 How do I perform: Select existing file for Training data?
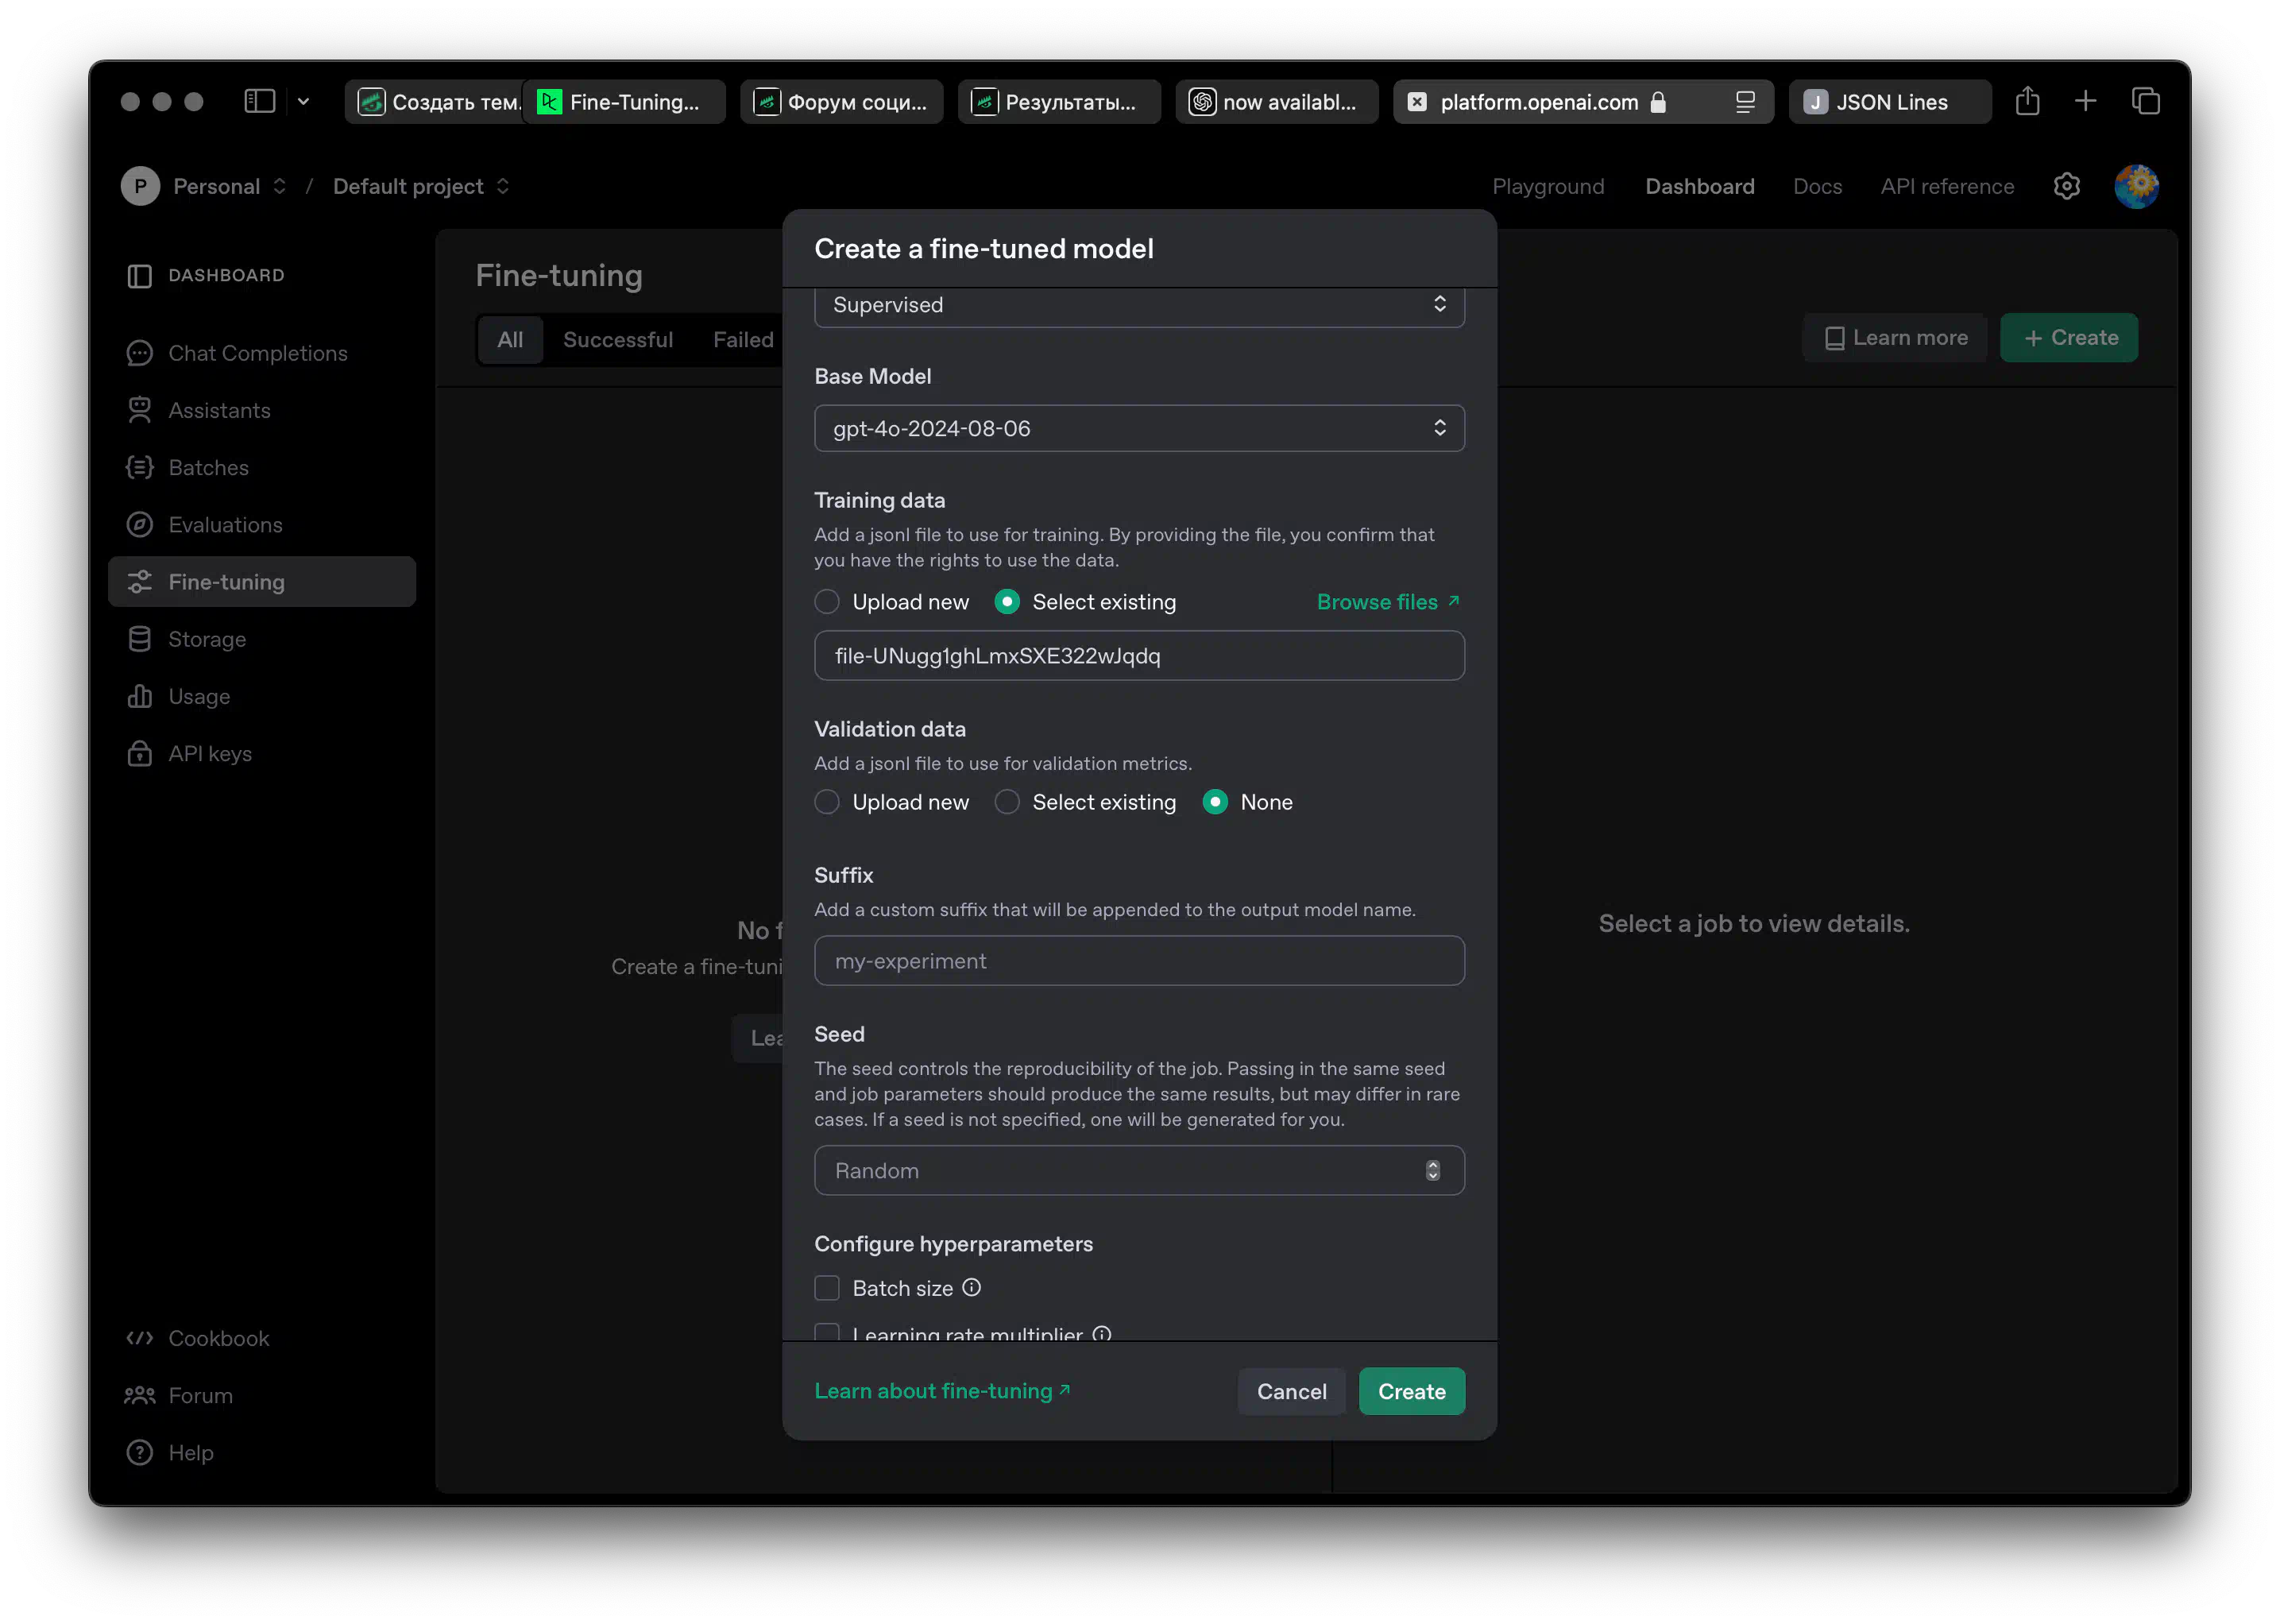(1006, 601)
